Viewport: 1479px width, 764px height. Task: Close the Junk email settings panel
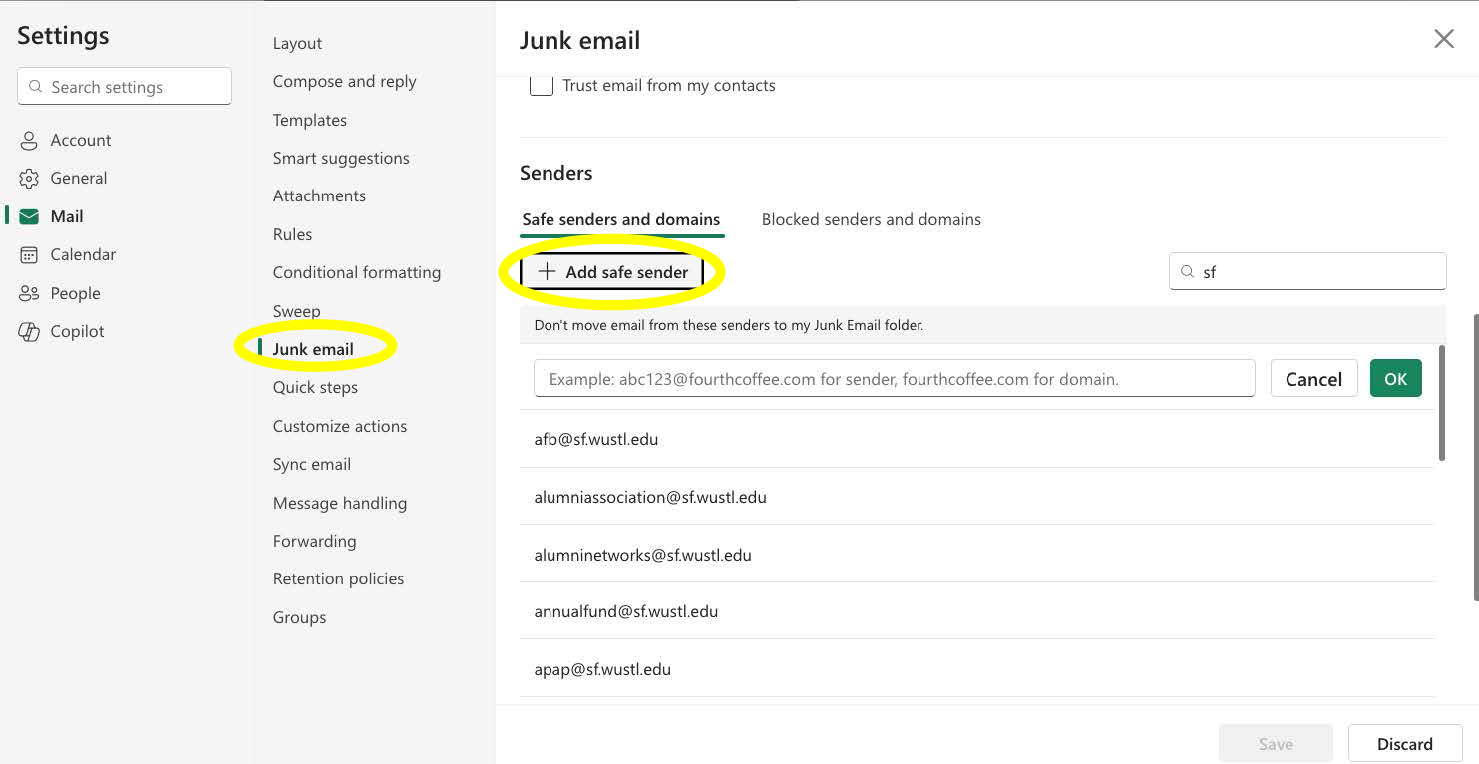[1443, 38]
